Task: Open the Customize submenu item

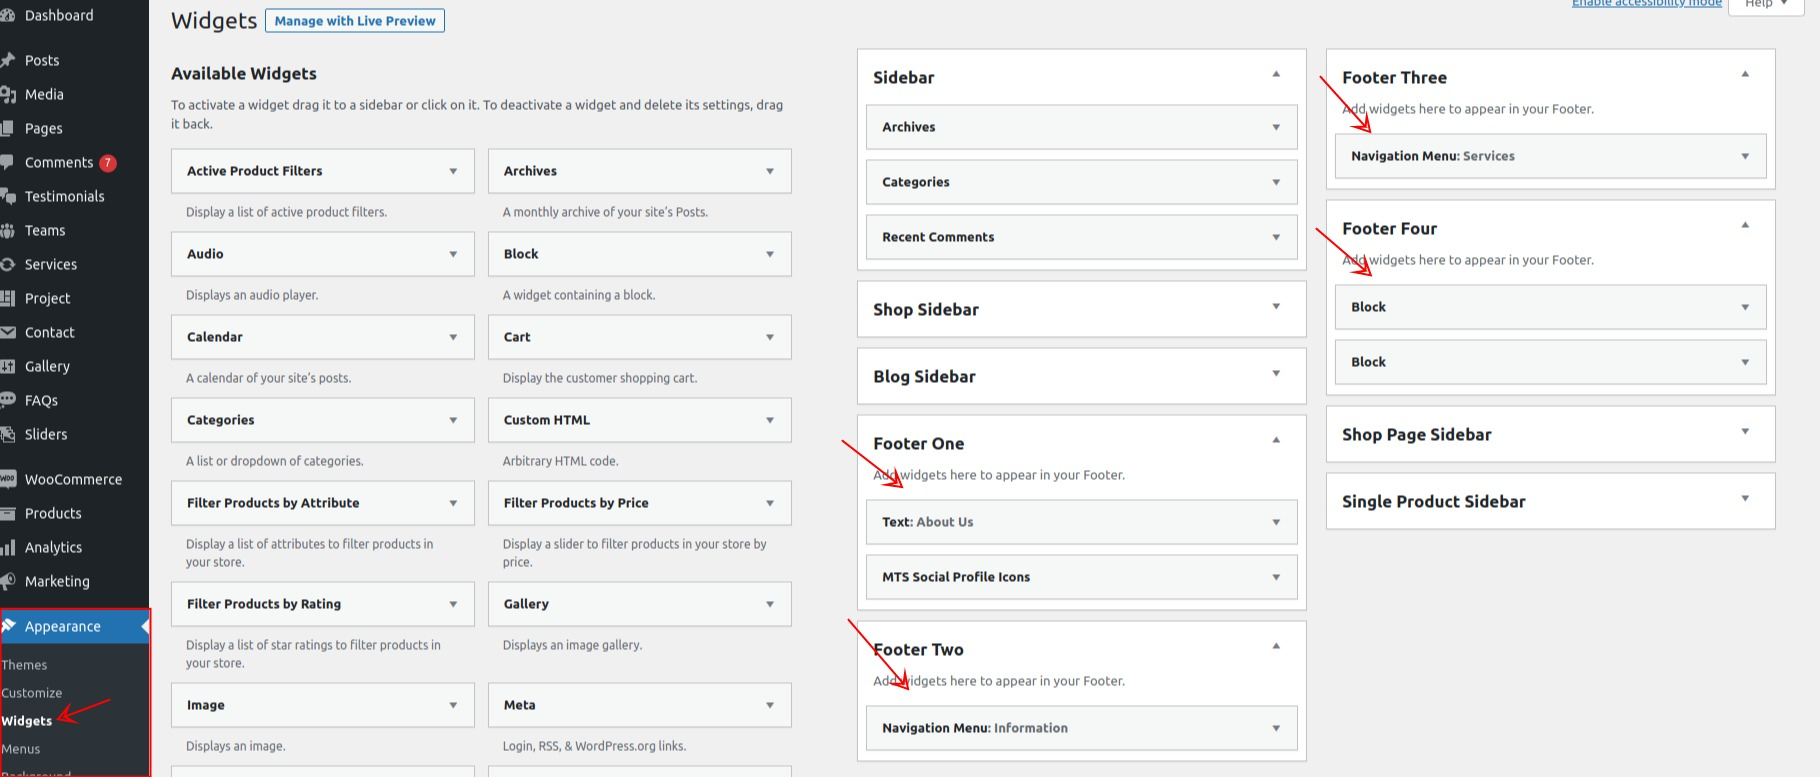Action: 31,693
